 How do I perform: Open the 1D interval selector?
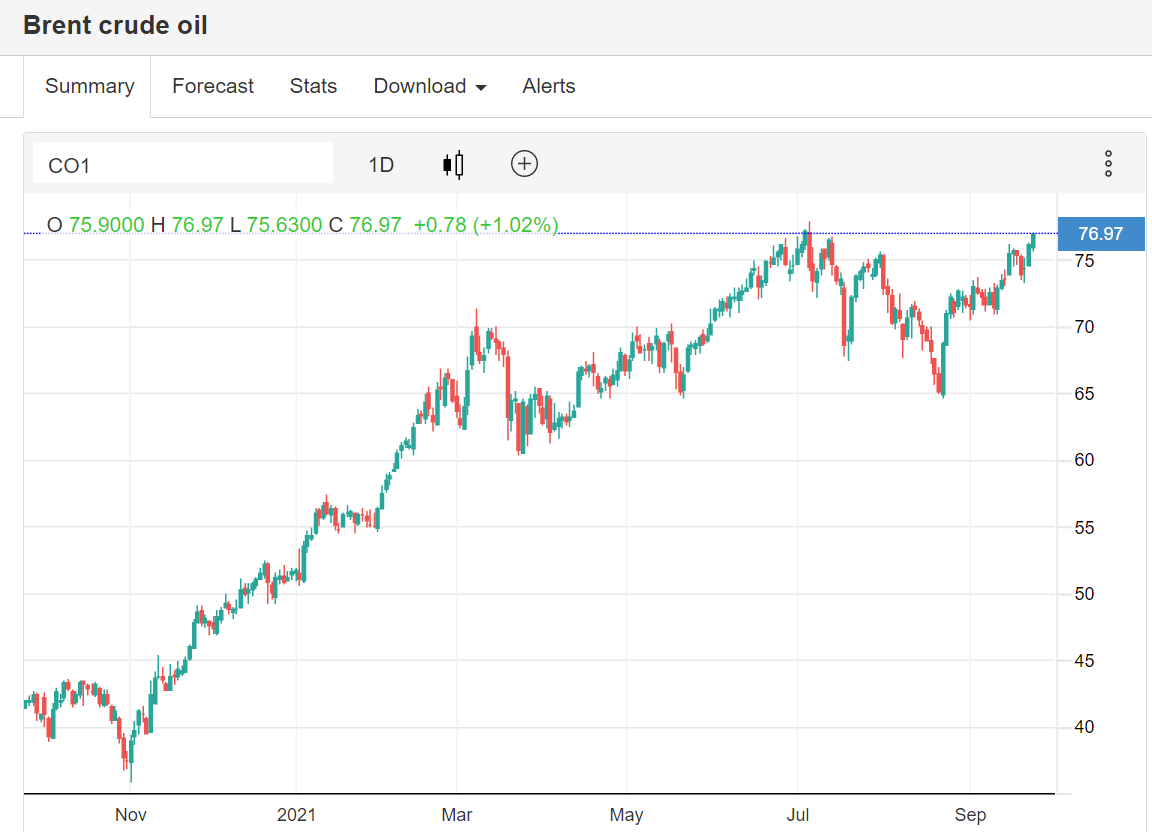click(381, 165)
